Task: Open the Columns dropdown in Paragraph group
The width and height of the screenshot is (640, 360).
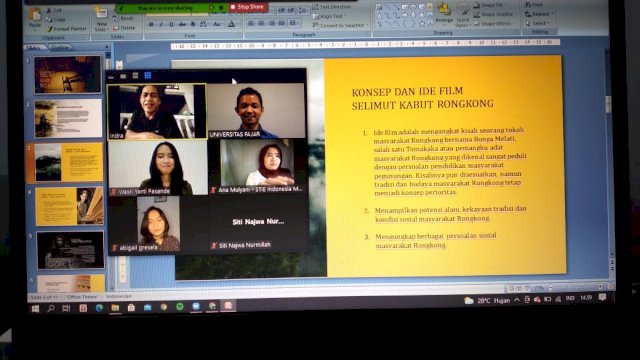Action: pos(294,23)
